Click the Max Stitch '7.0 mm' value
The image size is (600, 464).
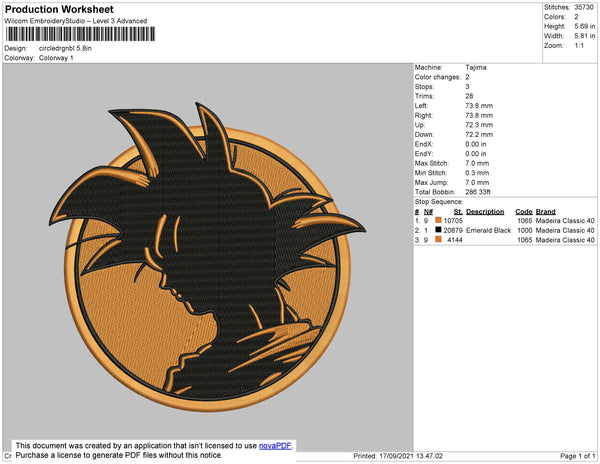477,163
